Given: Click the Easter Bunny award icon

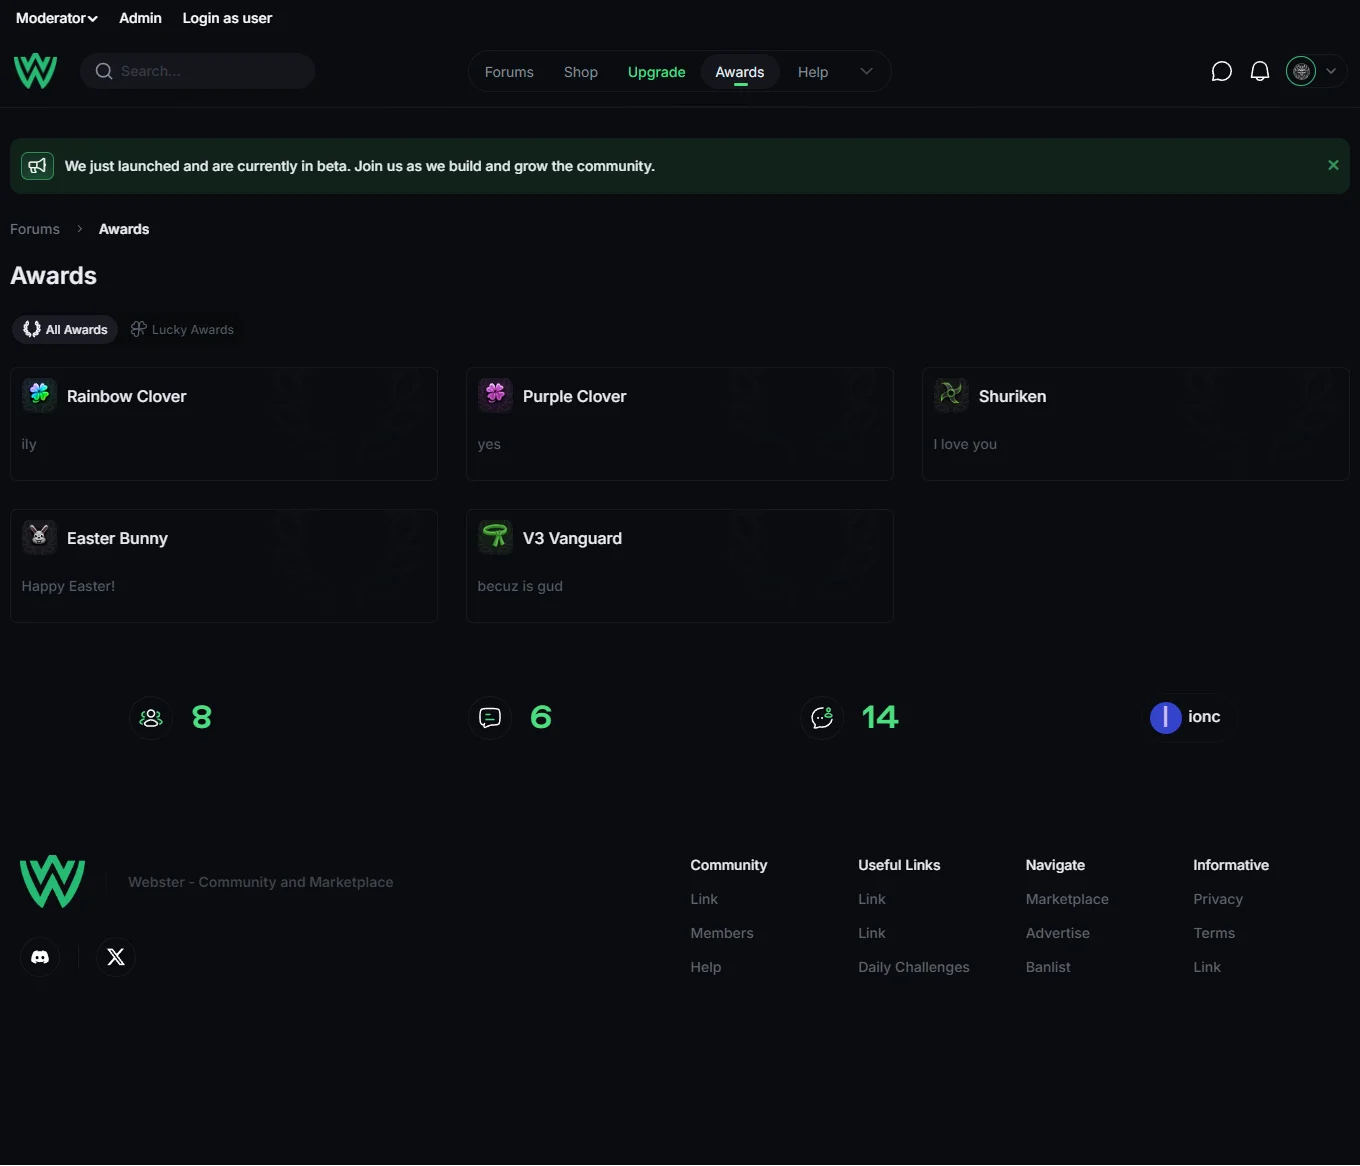Looking at the screenshot, I should coord(39,537).
